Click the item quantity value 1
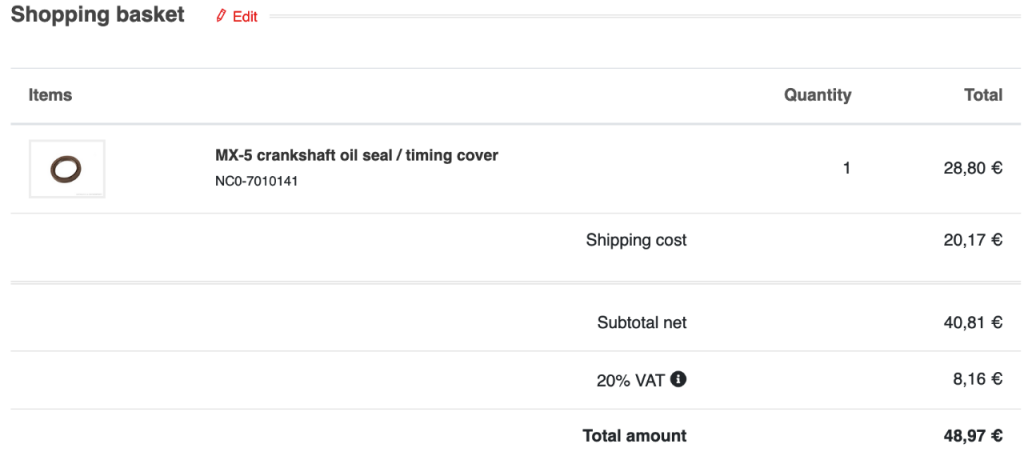1024x460 pixels. tap(847, 169)
